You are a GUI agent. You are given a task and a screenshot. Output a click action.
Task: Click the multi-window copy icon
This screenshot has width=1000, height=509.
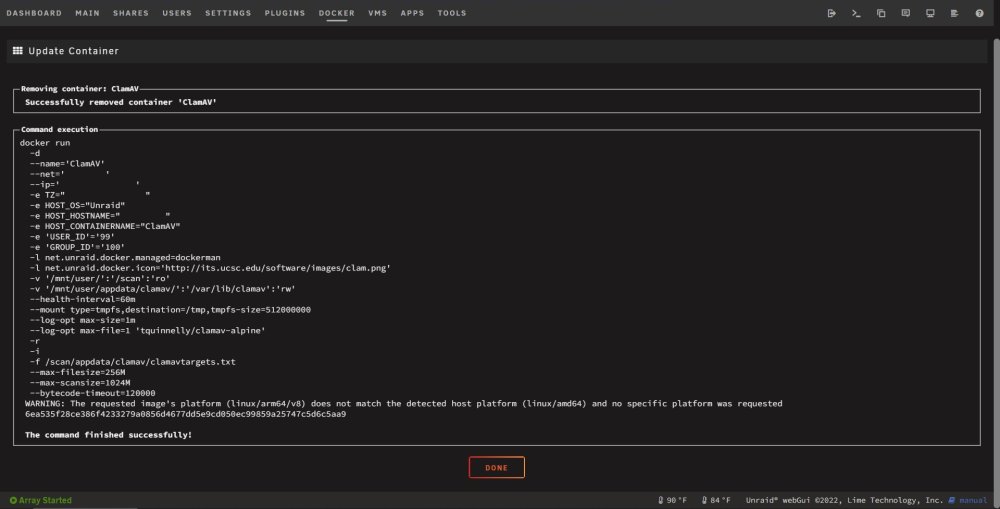pyautogui.click(x=881, y=13)
